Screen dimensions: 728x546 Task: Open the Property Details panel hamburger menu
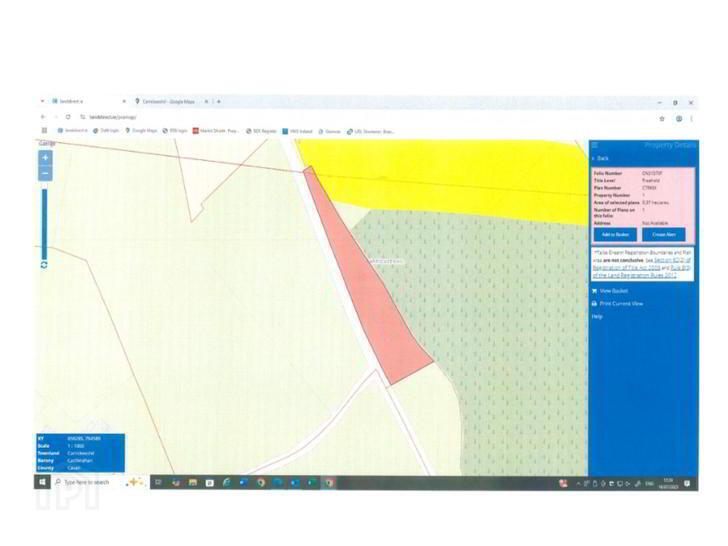point(595,145)
